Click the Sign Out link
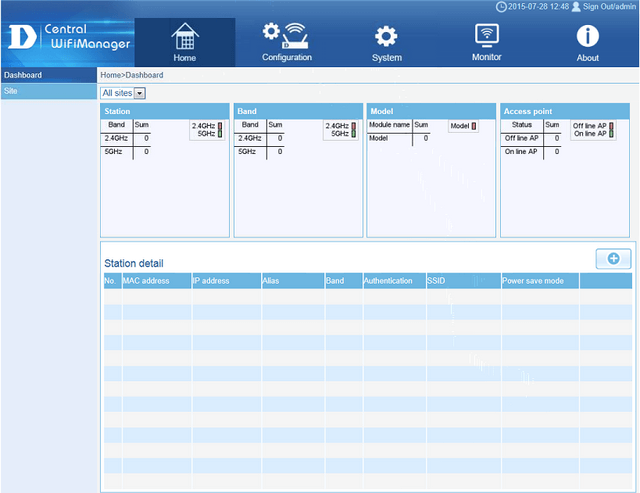 coord(608,7)
